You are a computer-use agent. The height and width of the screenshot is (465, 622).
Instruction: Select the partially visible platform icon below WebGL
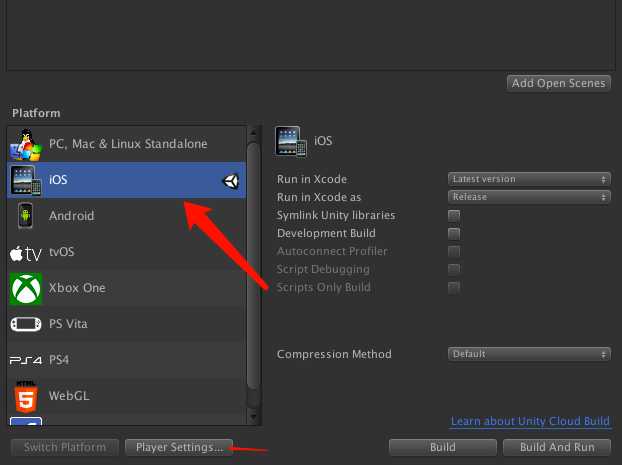pyautogui.click(x=26, y=421)
